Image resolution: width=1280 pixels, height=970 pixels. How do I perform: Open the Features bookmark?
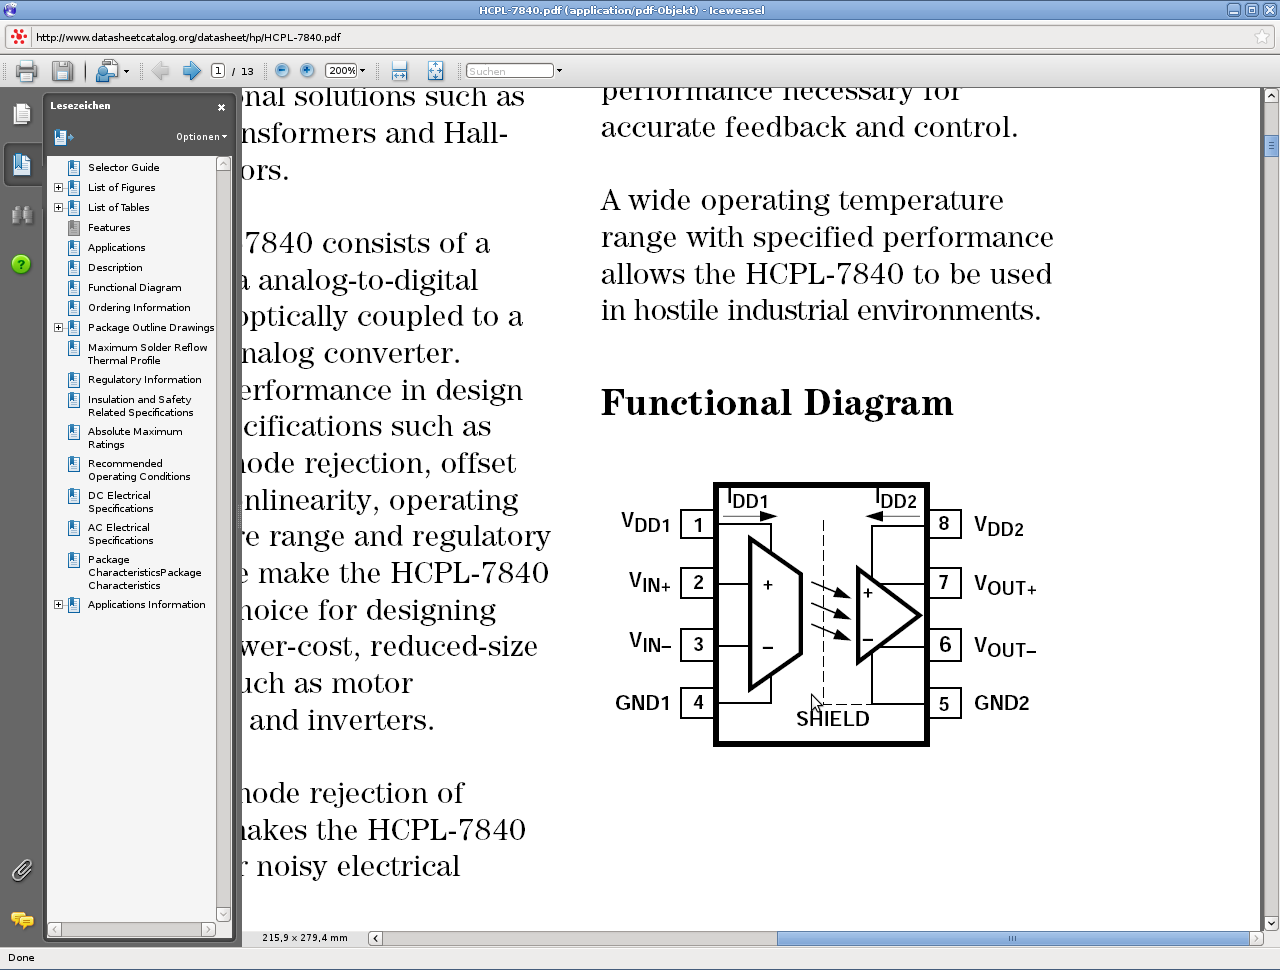pos(109,228)
